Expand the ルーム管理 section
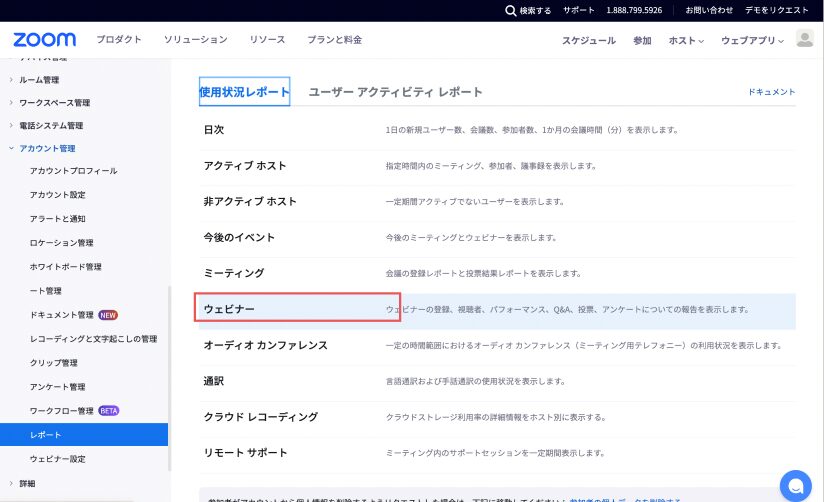Image resolution: width=824 pixels, height=502 pixels. [39, 79]
